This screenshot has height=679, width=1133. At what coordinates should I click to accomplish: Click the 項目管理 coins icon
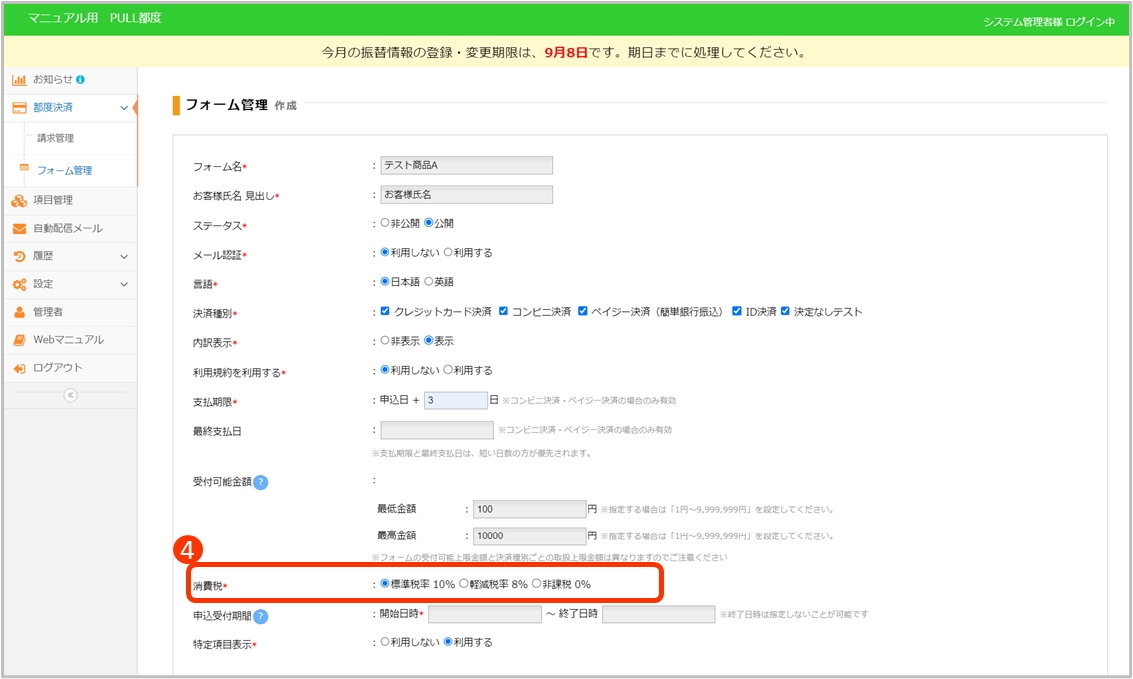pyautogui.click(x=19, y=200)
